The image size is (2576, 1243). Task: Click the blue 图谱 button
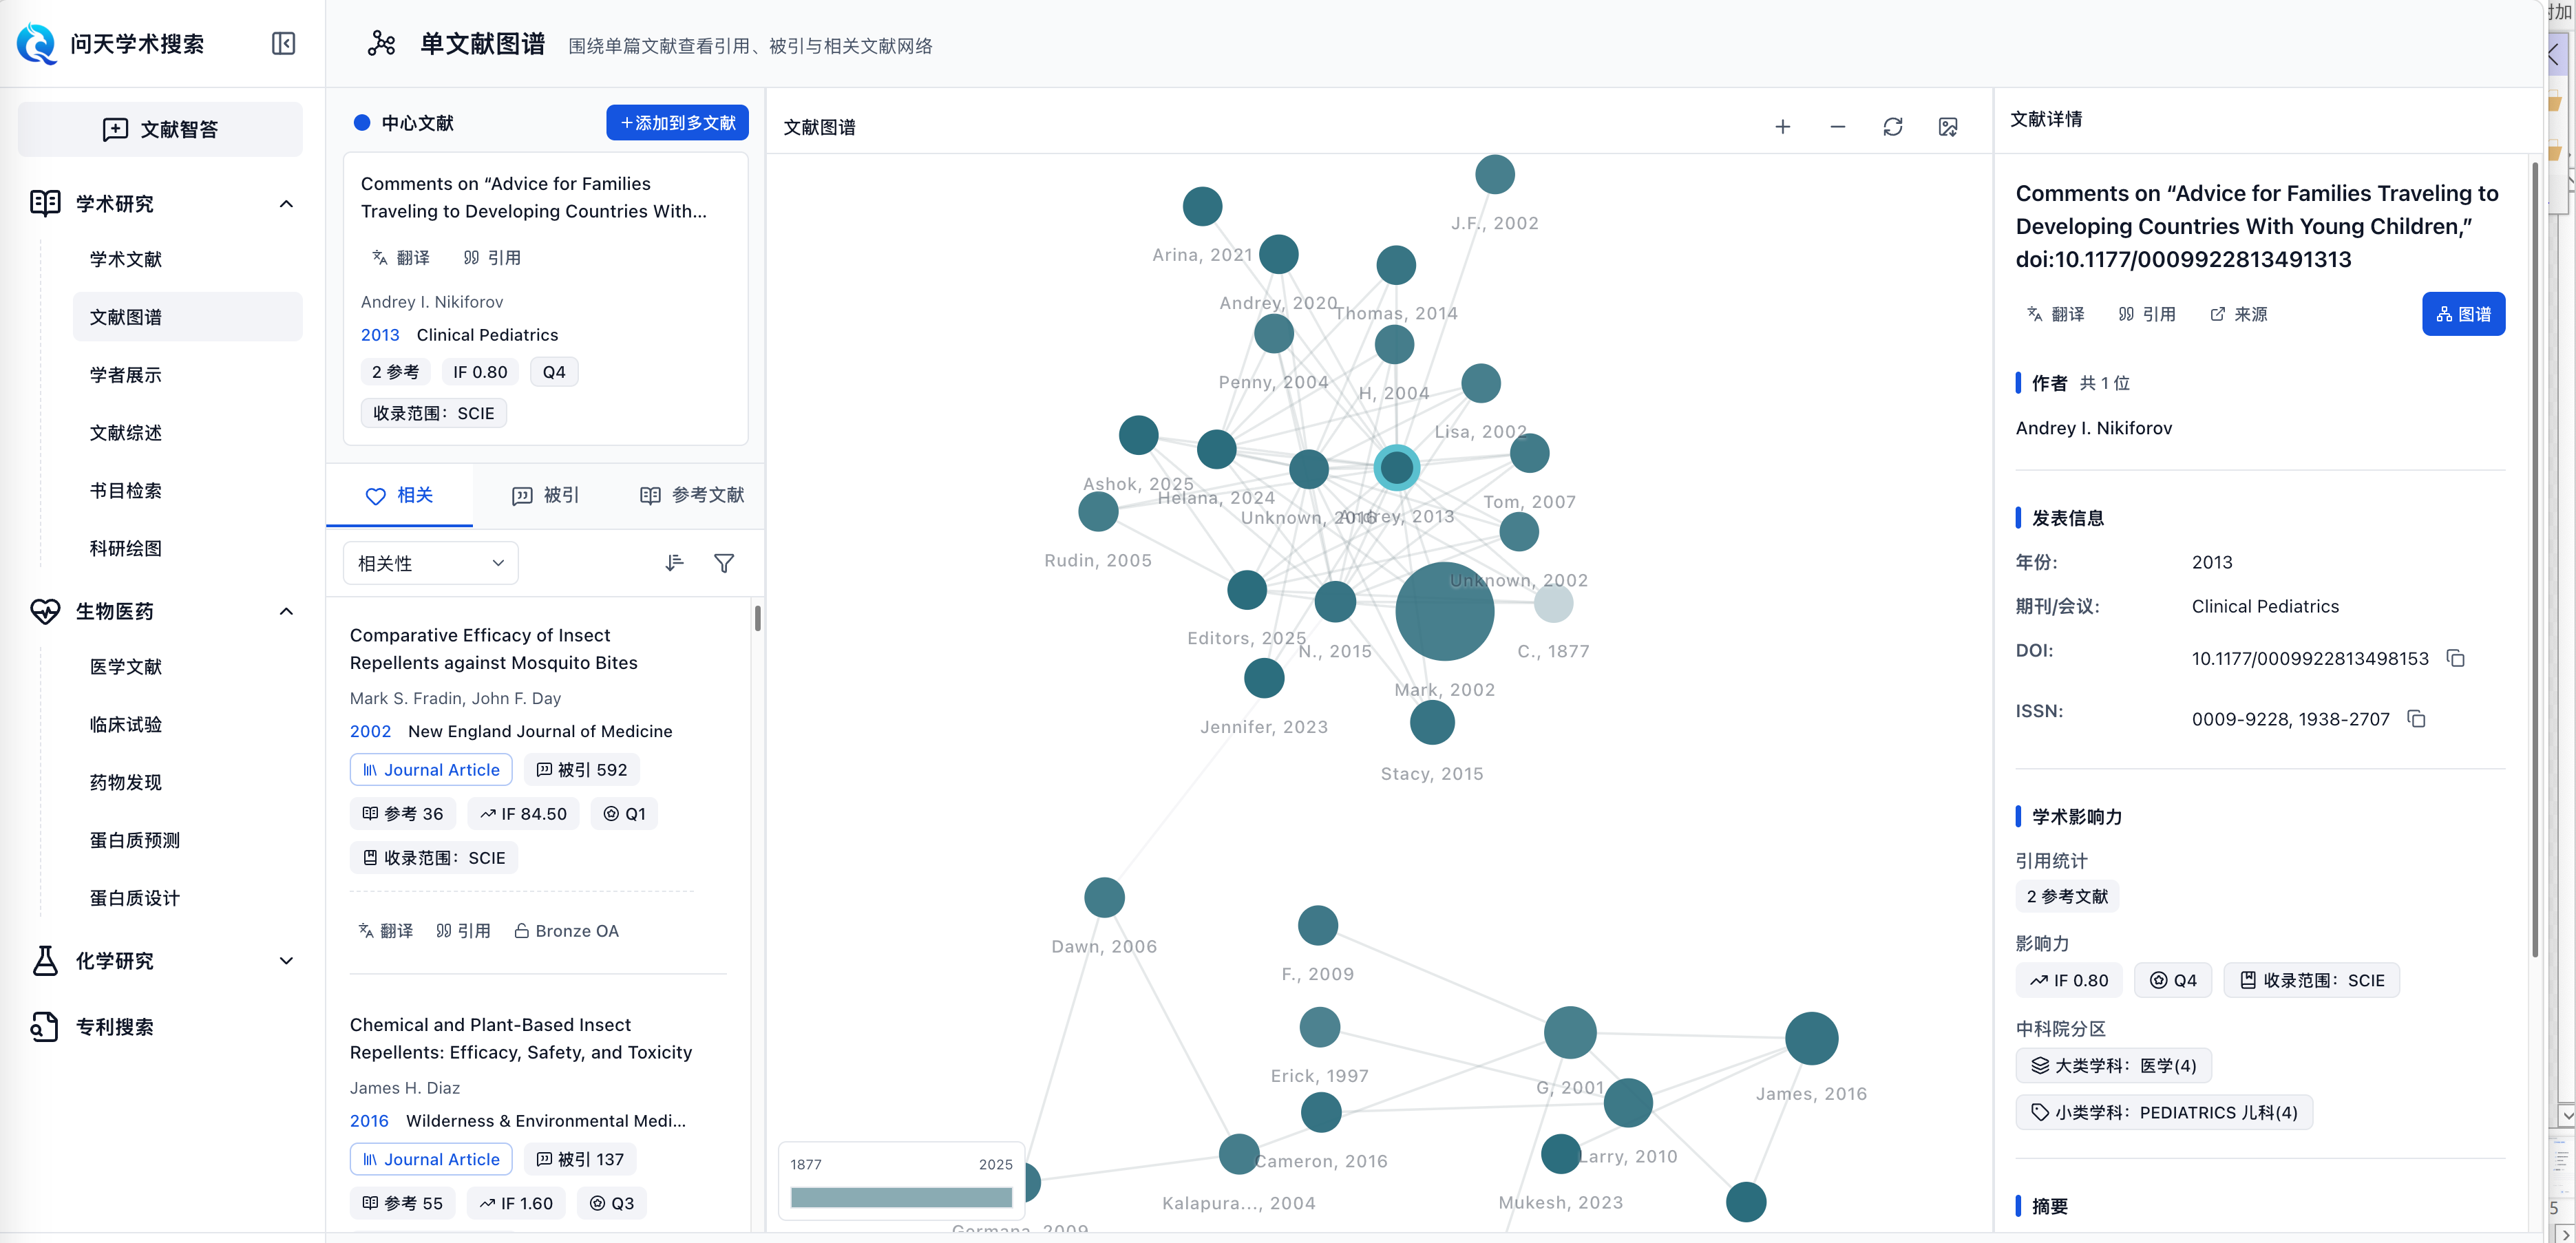click(x=2463, y=314)
